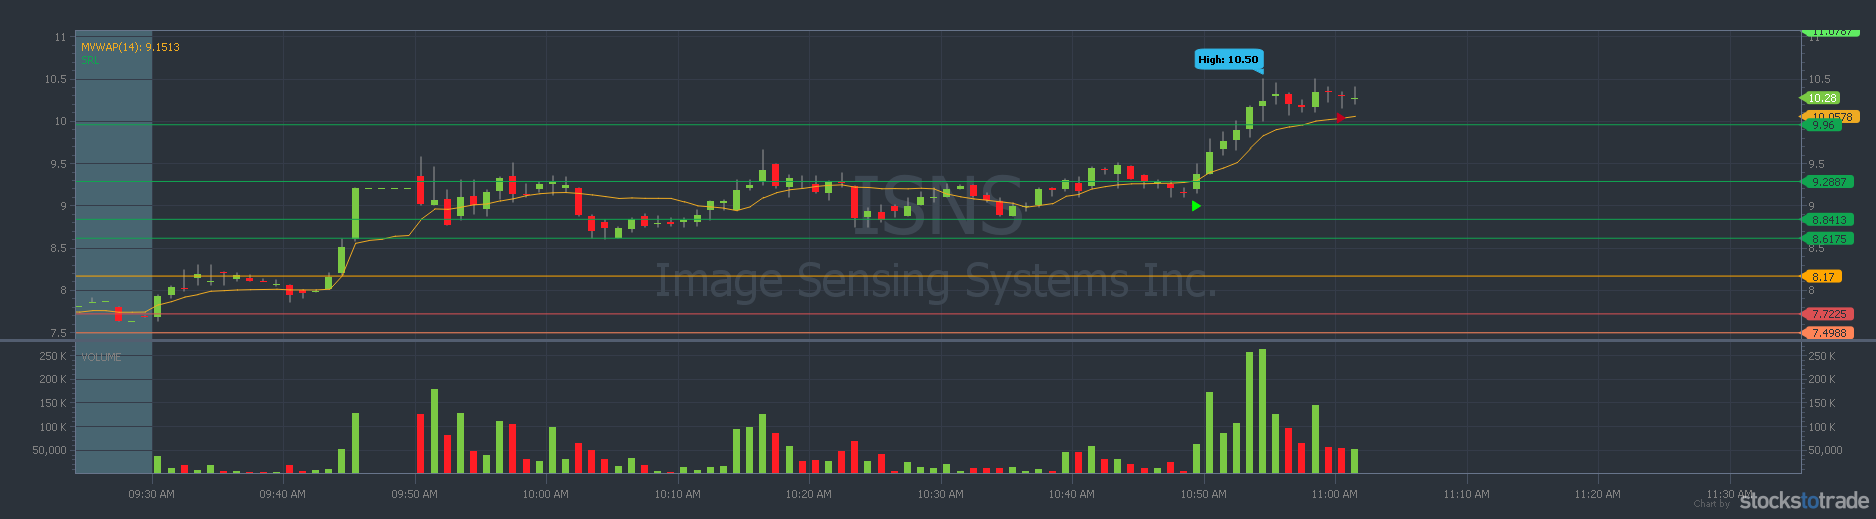Click the green buy arrow marker

1196,206
